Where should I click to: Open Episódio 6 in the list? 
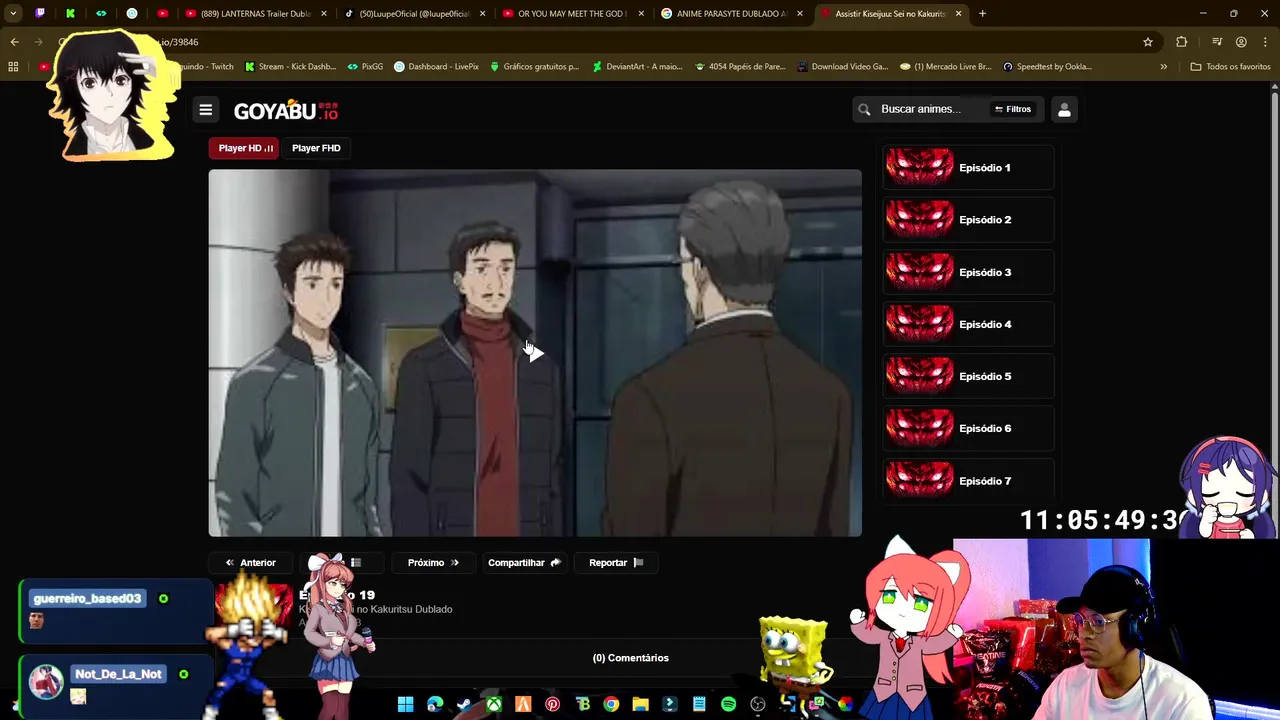[x=968, y=428]
